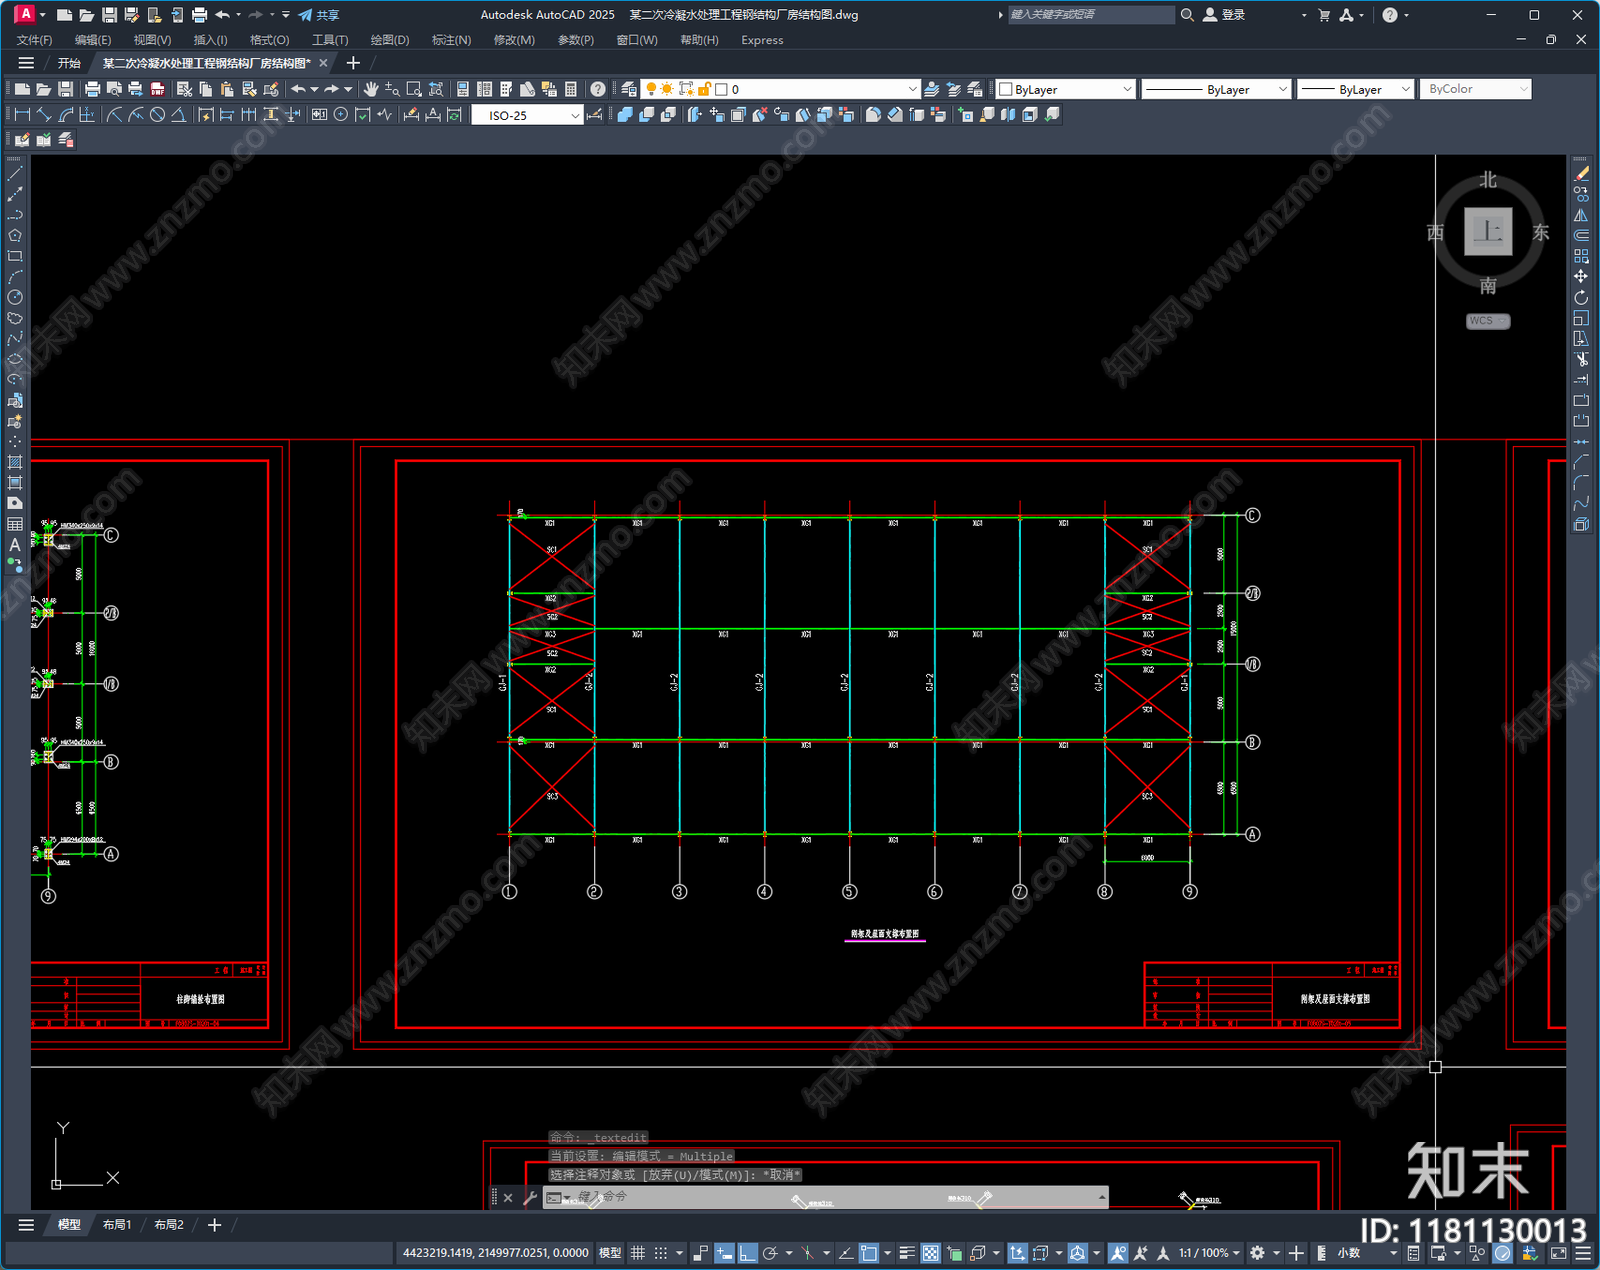Click the Help question mark icon in toolbar
Screen dimensions: 1600x1270
pyautogui.click(x=598, y=89)
